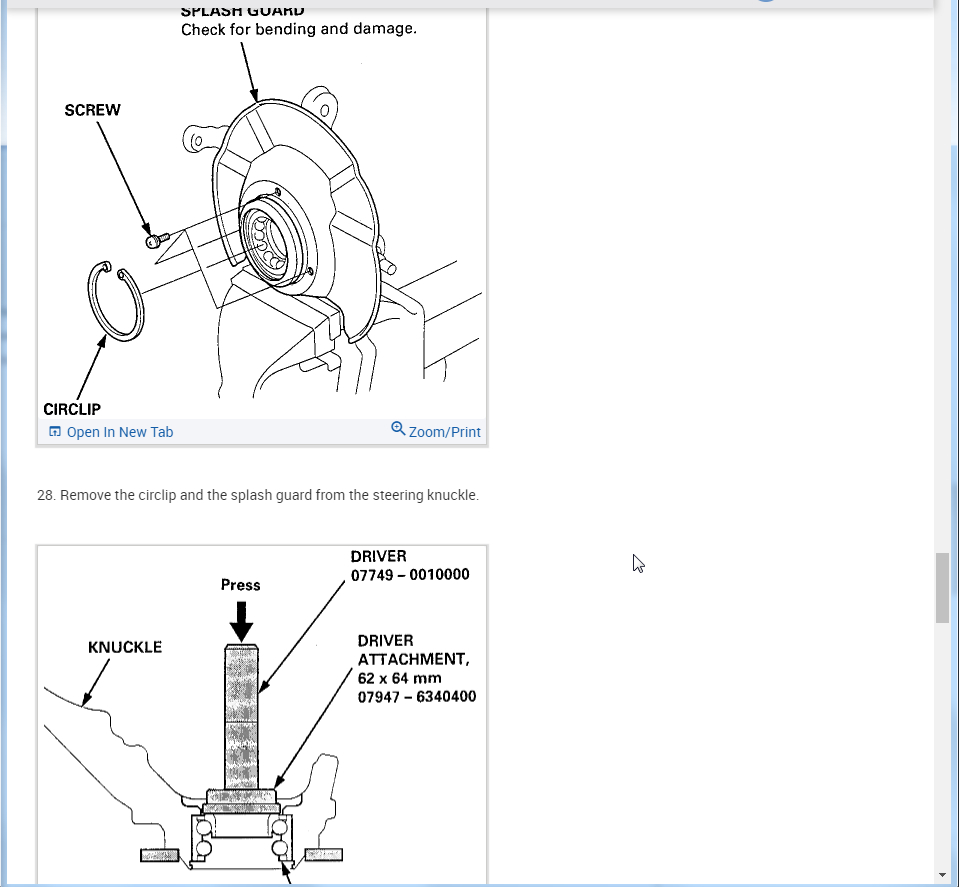This screenshot has height=887, width=959.
Task: Click the CIRCLIP label in the diagram
Action: (72, 409)
